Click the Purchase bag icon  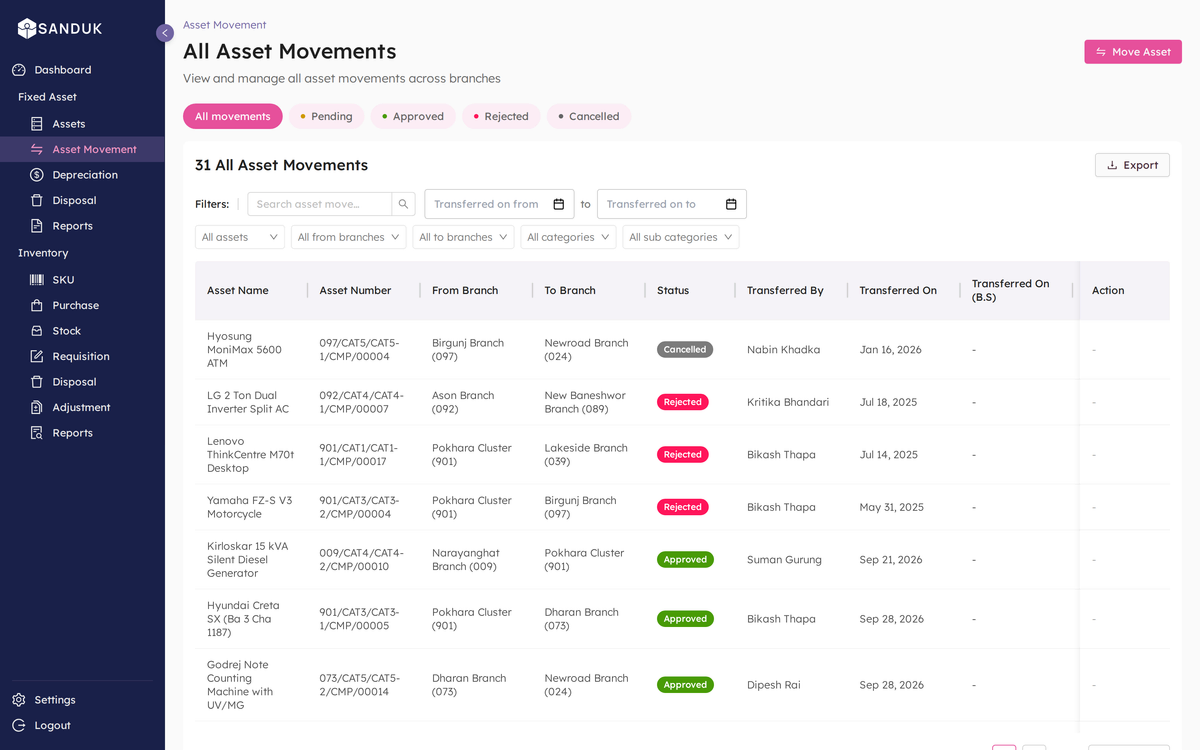pos(37,305)
